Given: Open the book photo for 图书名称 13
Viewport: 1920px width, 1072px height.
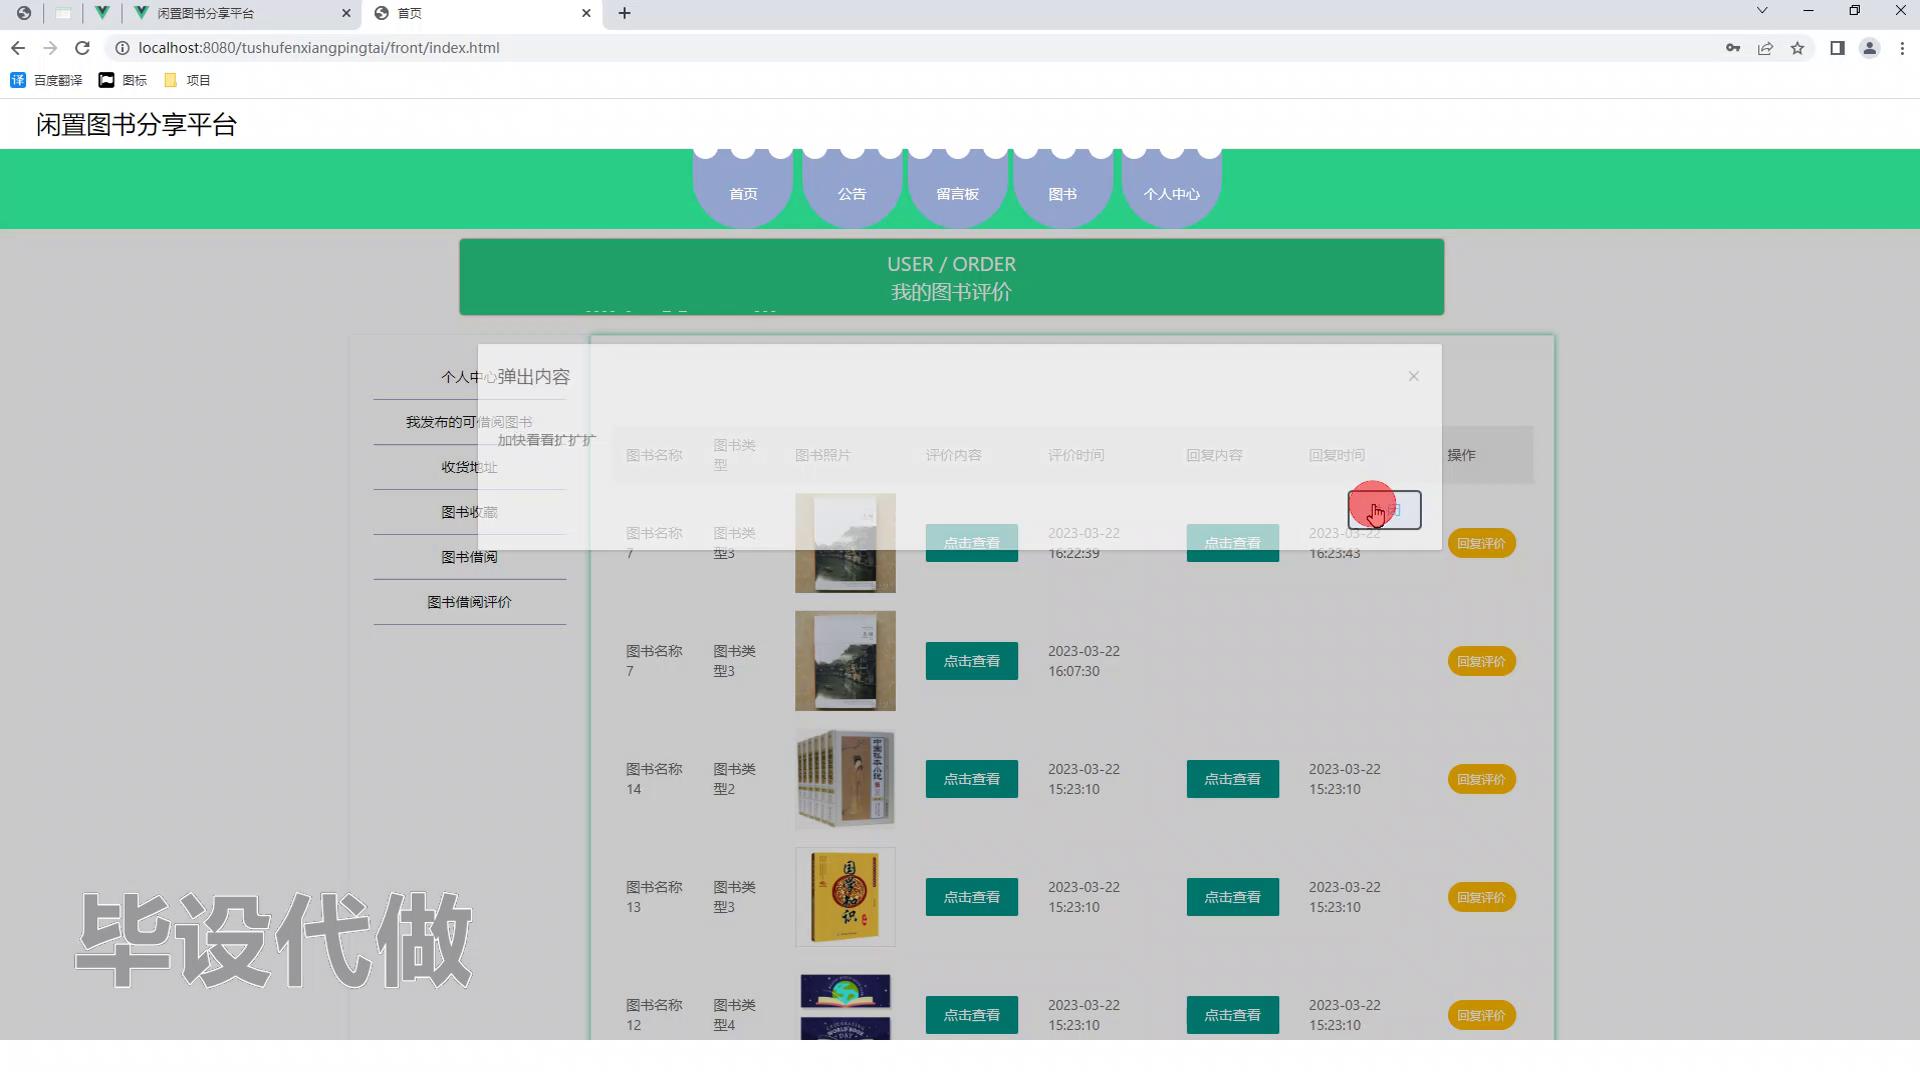Looking at the screenshot, I should coord(845,897).
